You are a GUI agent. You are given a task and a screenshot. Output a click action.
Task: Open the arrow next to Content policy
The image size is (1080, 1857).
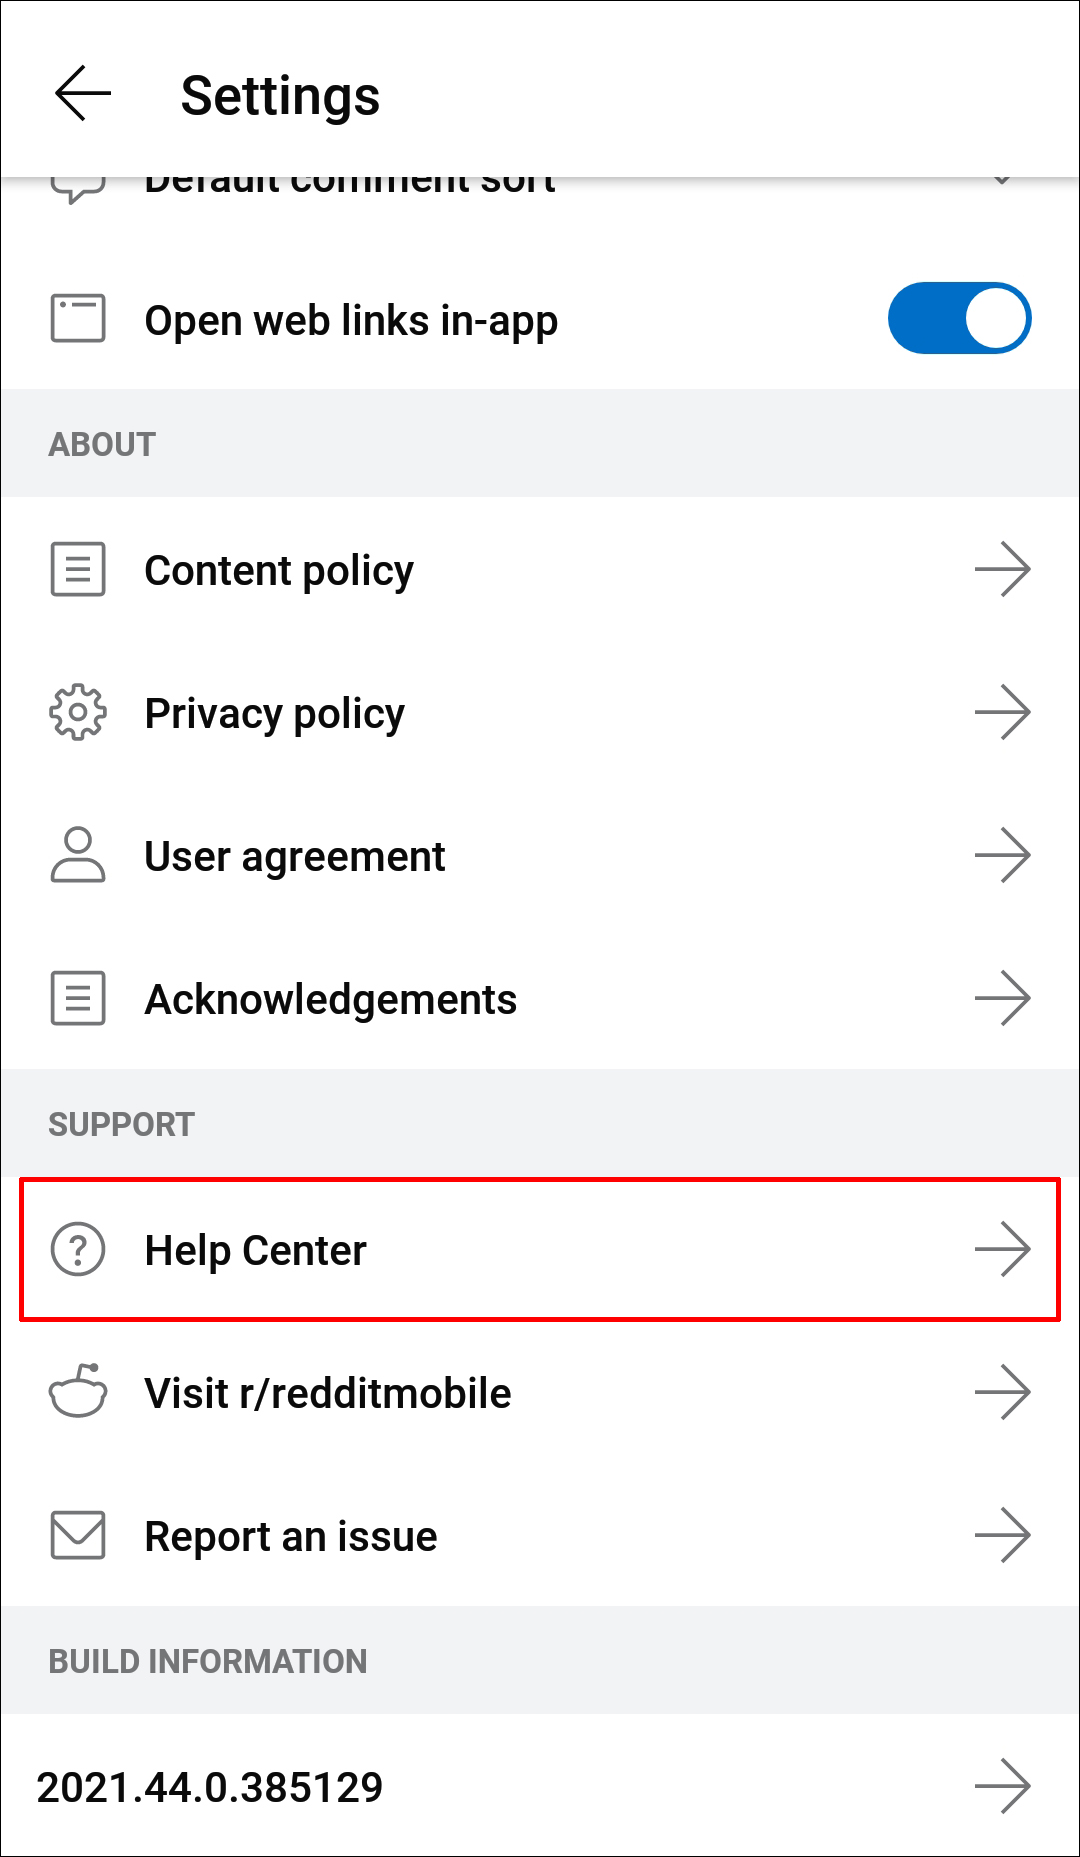coord(1002,570)
